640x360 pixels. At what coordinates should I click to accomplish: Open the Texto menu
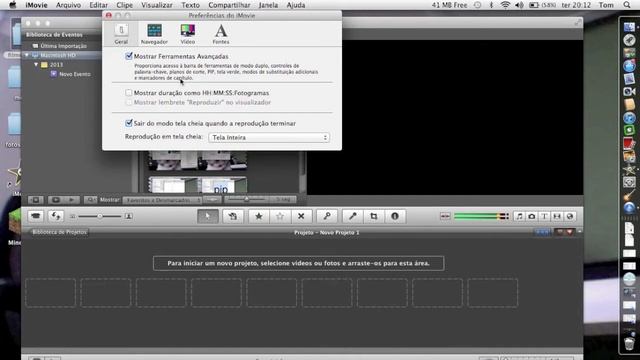(190, 5)
